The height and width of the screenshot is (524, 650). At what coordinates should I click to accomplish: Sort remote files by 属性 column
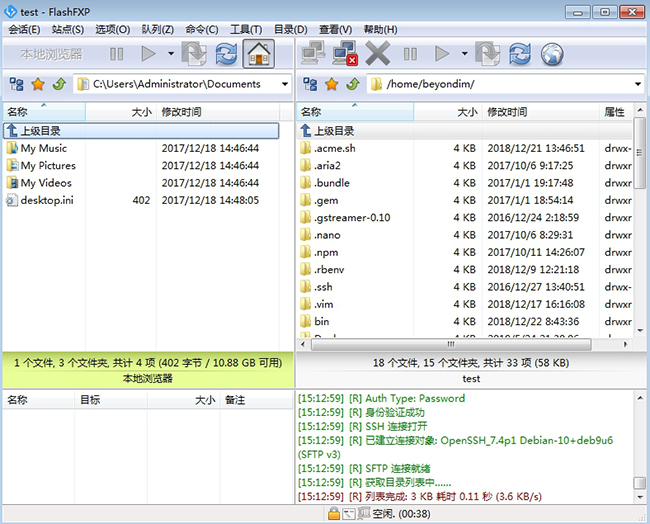point(616,112)
